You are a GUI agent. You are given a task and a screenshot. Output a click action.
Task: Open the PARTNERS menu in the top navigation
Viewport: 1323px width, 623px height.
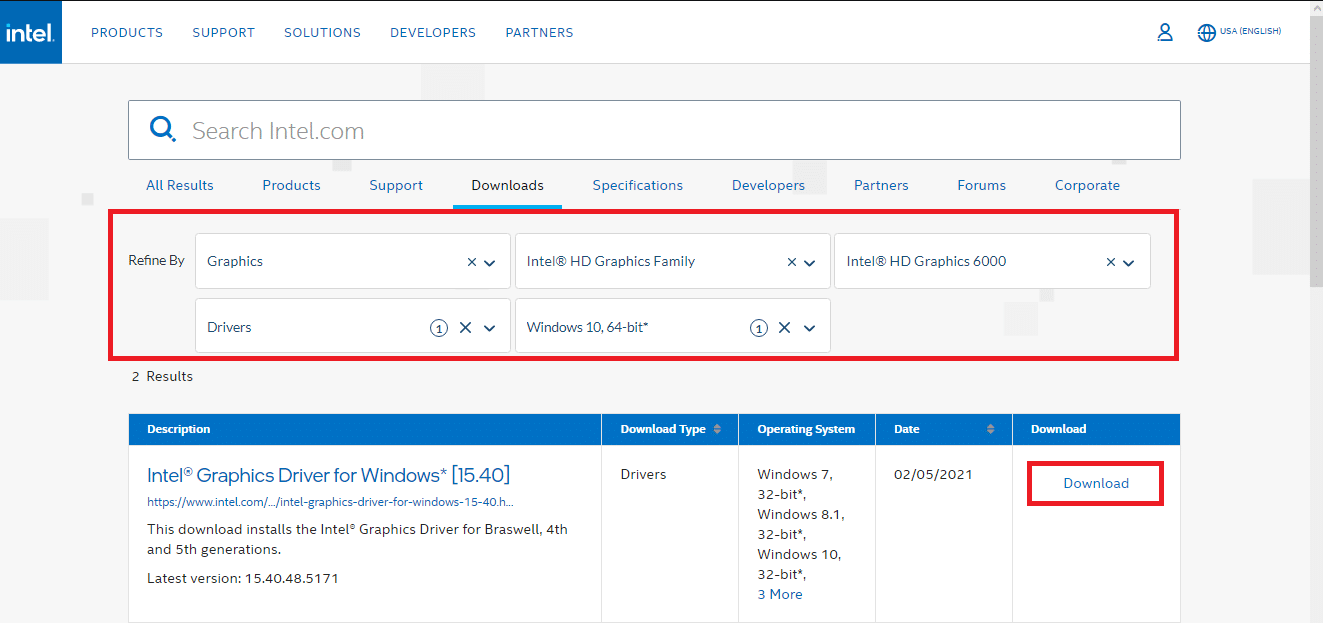(x=539, y=32)
